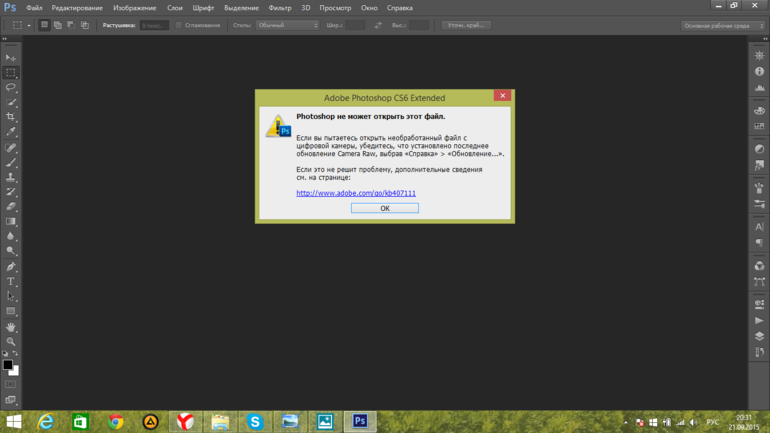Viewport: 770px width, 433px height.
Task: Select the Horizontal Type tool
Action: (11, 282)
